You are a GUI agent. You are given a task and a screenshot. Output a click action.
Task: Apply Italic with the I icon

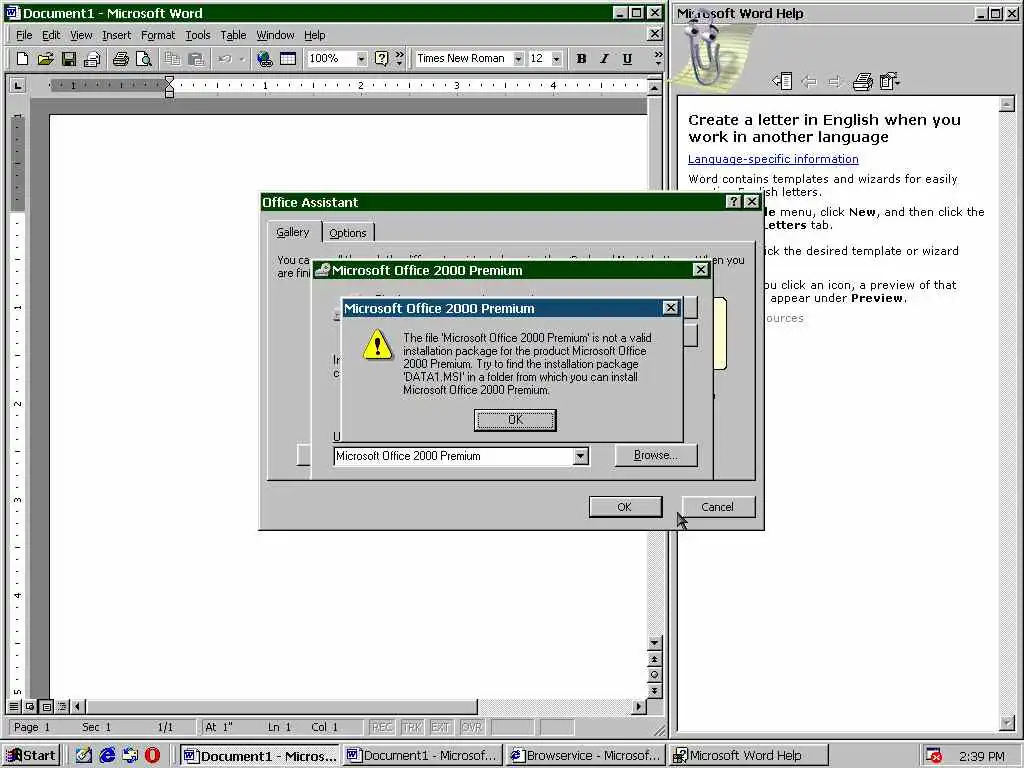(x=604, y=59)
